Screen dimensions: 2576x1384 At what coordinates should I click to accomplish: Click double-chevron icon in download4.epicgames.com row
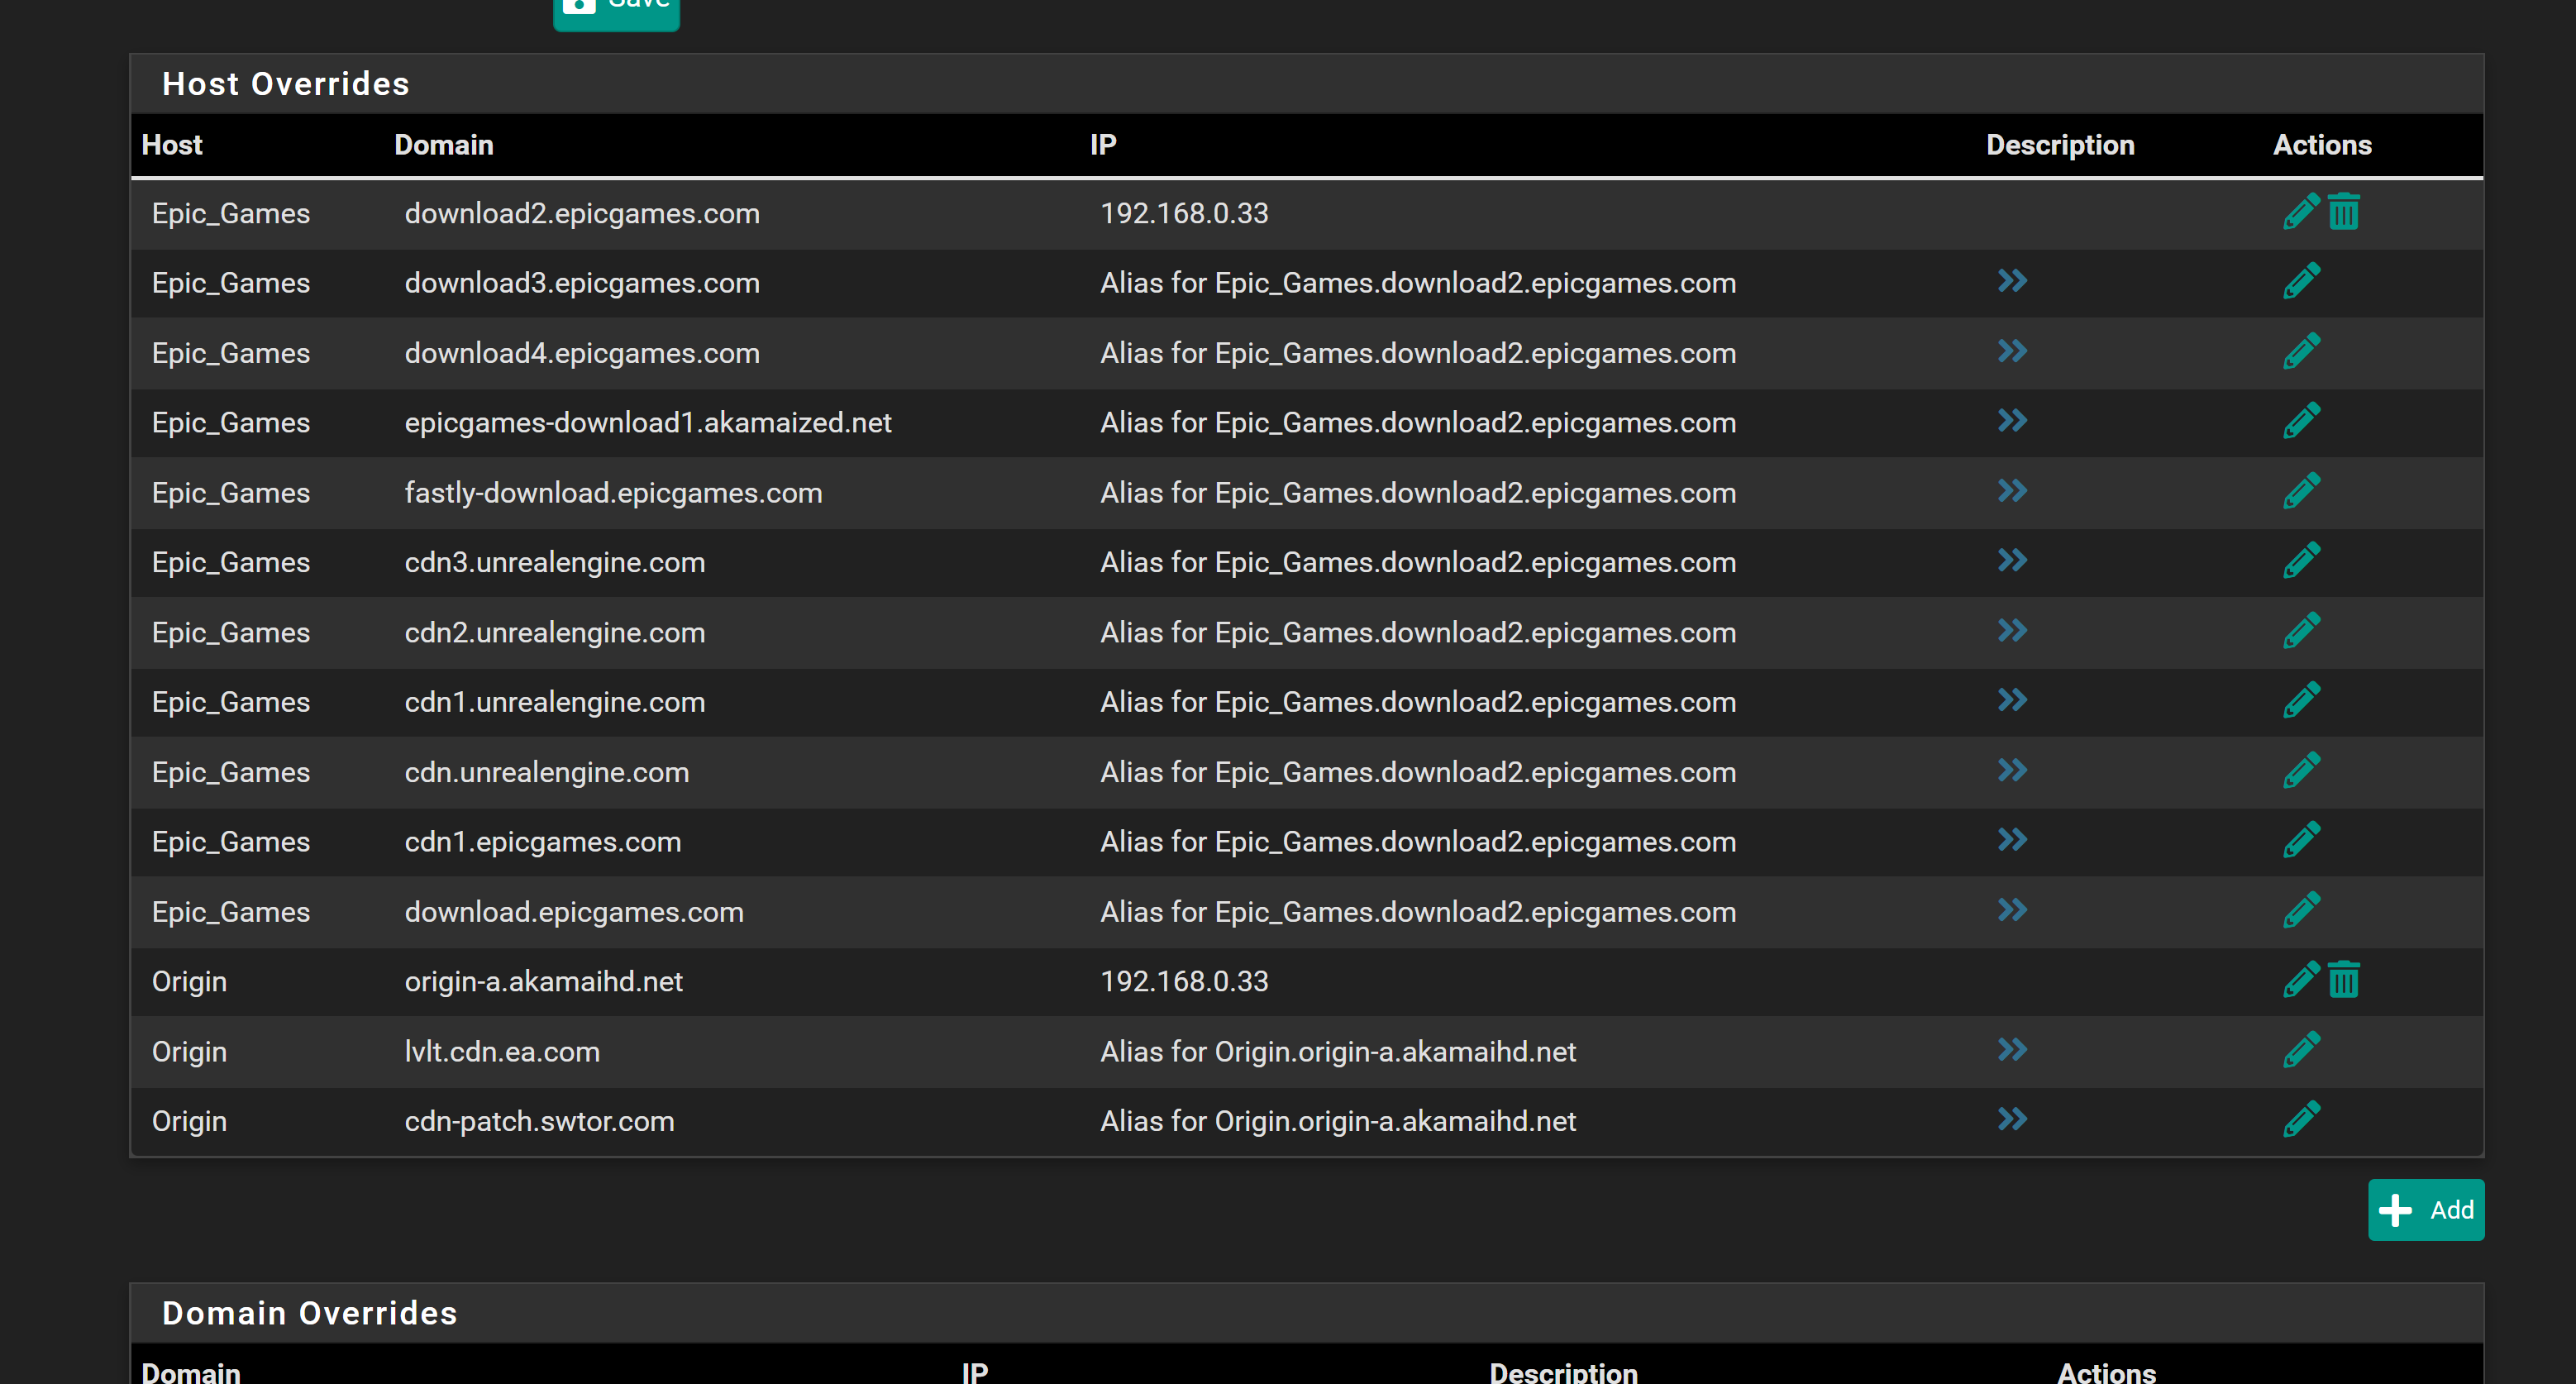click(2012, 351)
